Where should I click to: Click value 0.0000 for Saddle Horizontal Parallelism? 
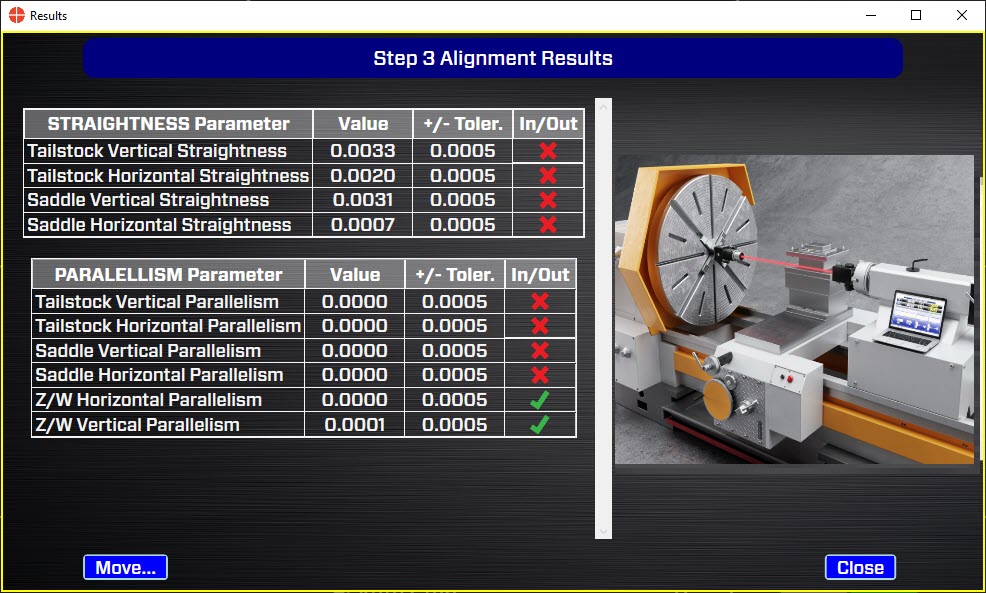point(355,375)
